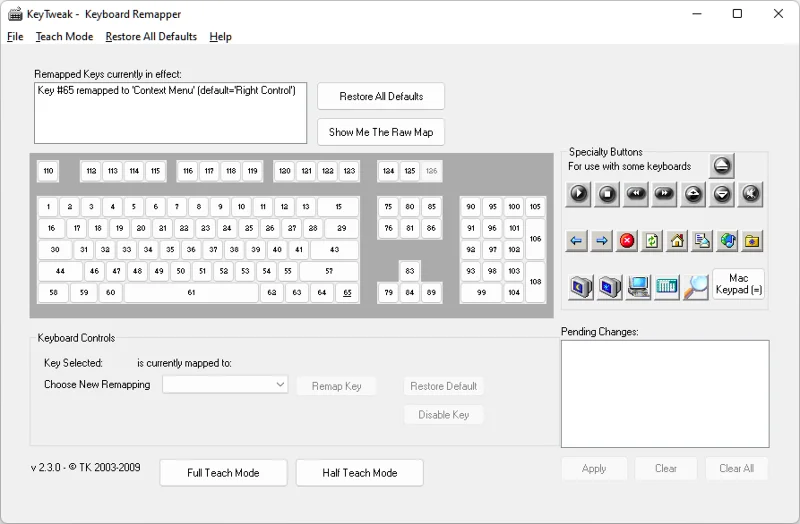
Task: Select the Mute volume specialty button
Action: [x=750, y=194]
